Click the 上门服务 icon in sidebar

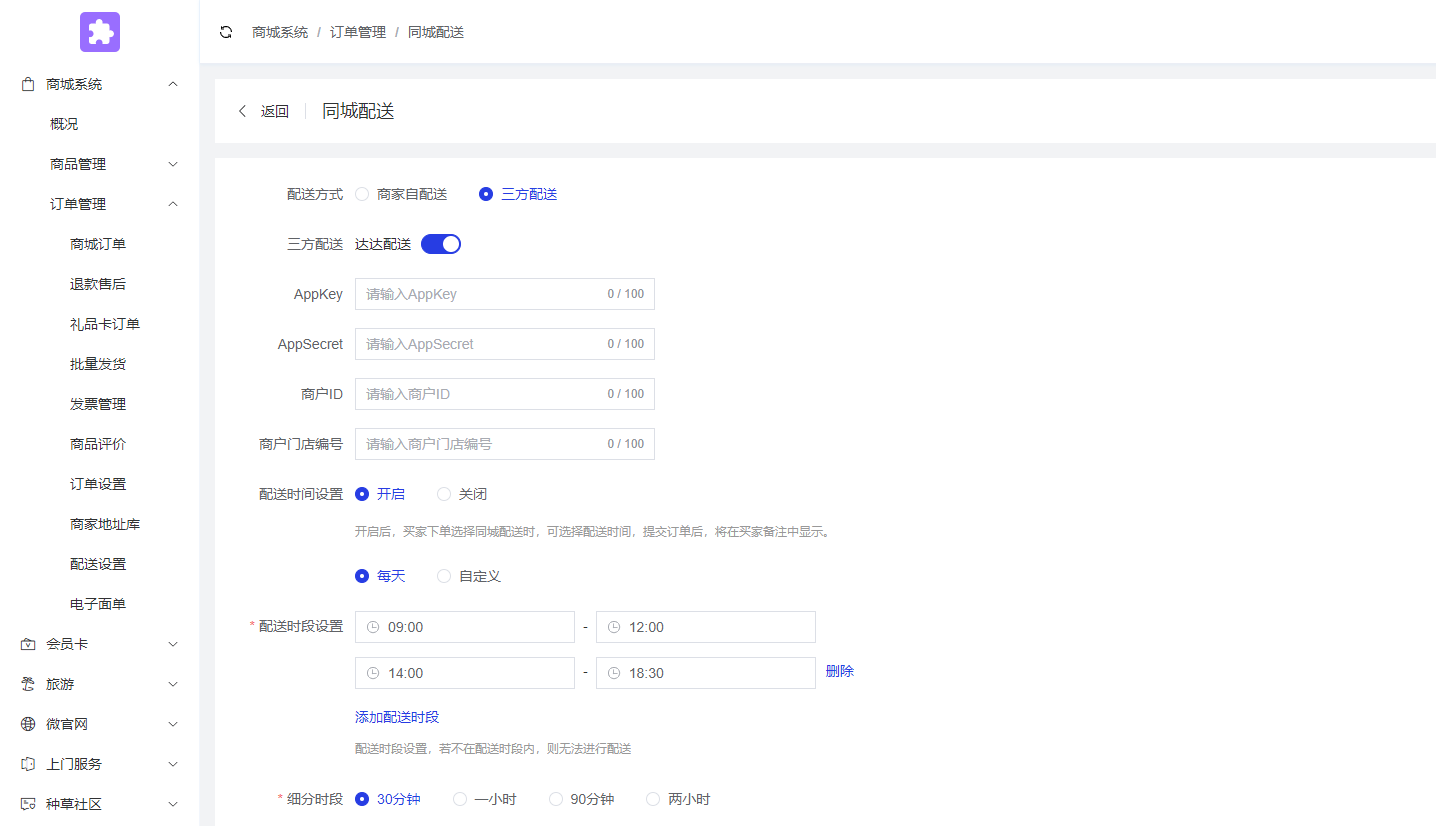pos(27,763)
